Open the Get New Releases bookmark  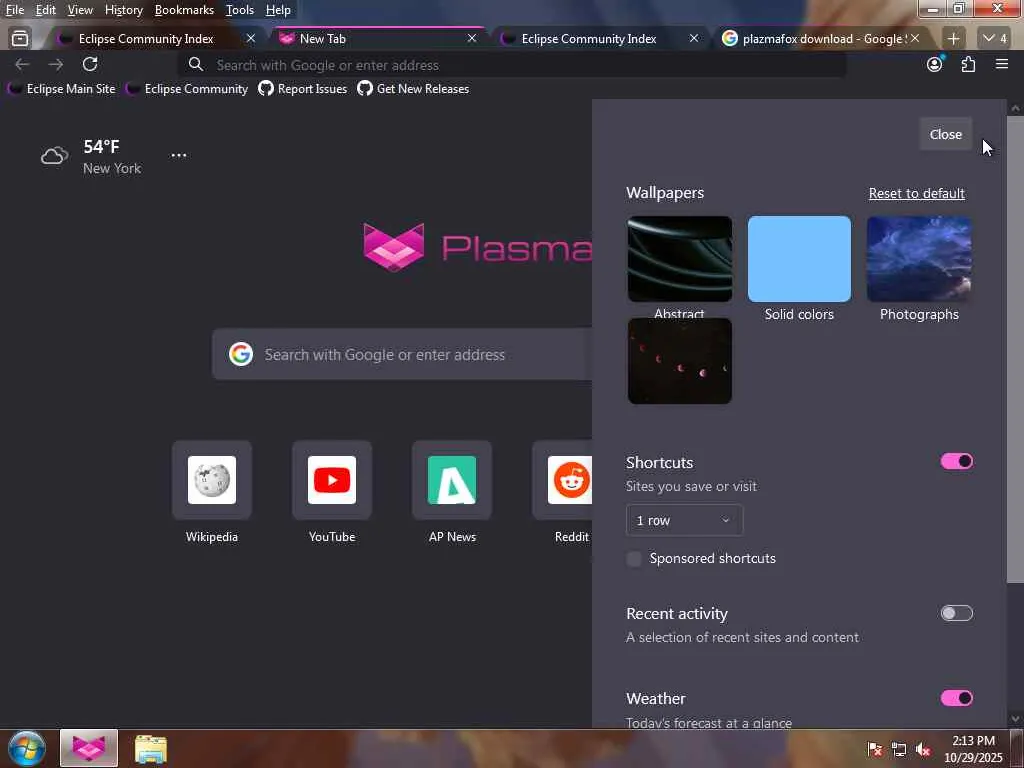(413, 89)
